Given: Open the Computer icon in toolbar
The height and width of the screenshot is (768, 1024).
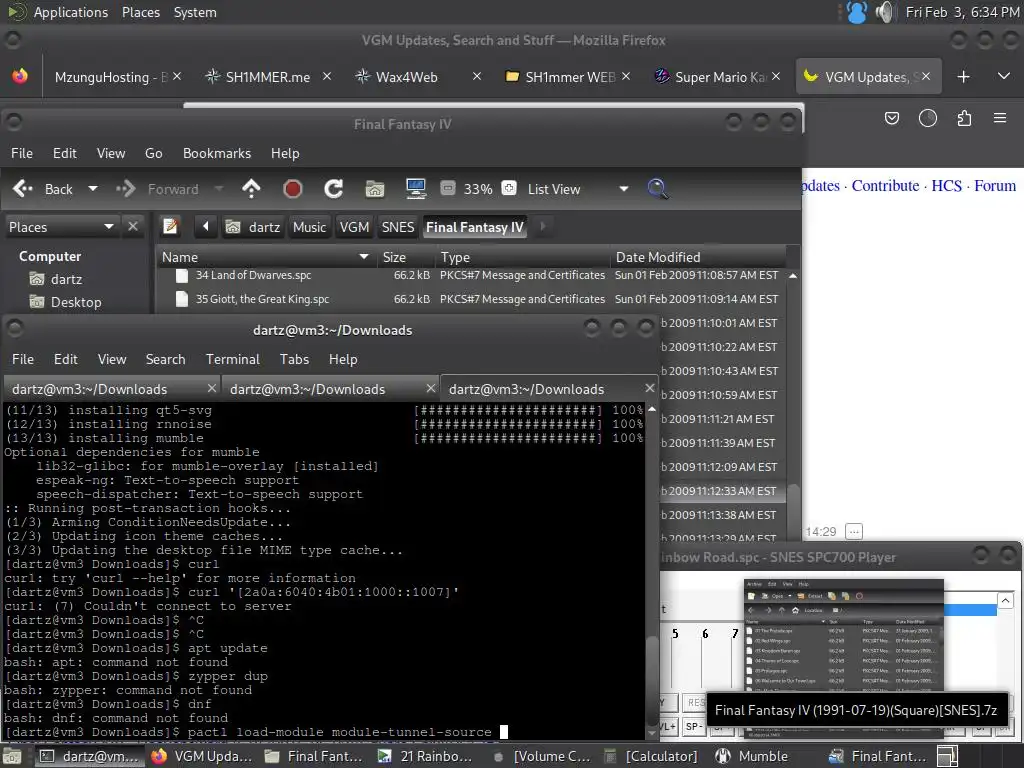Looking at the screenshot, I should pyautogui.click(x=415, y=189).
